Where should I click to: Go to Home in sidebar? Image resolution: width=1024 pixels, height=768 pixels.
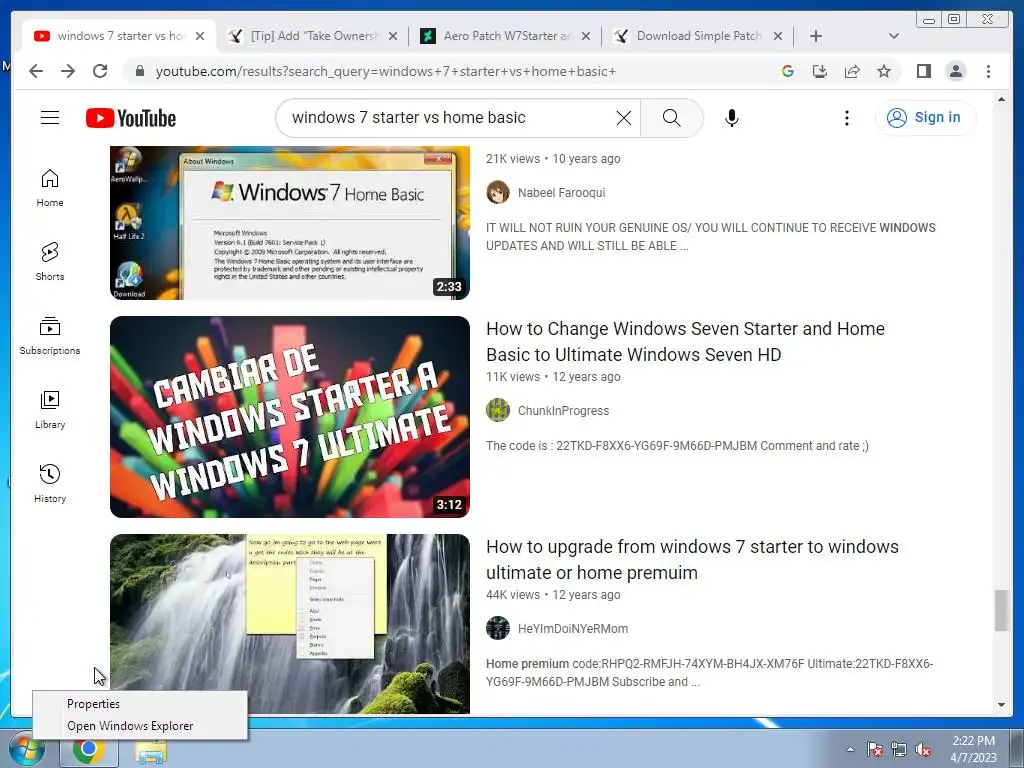50,189
